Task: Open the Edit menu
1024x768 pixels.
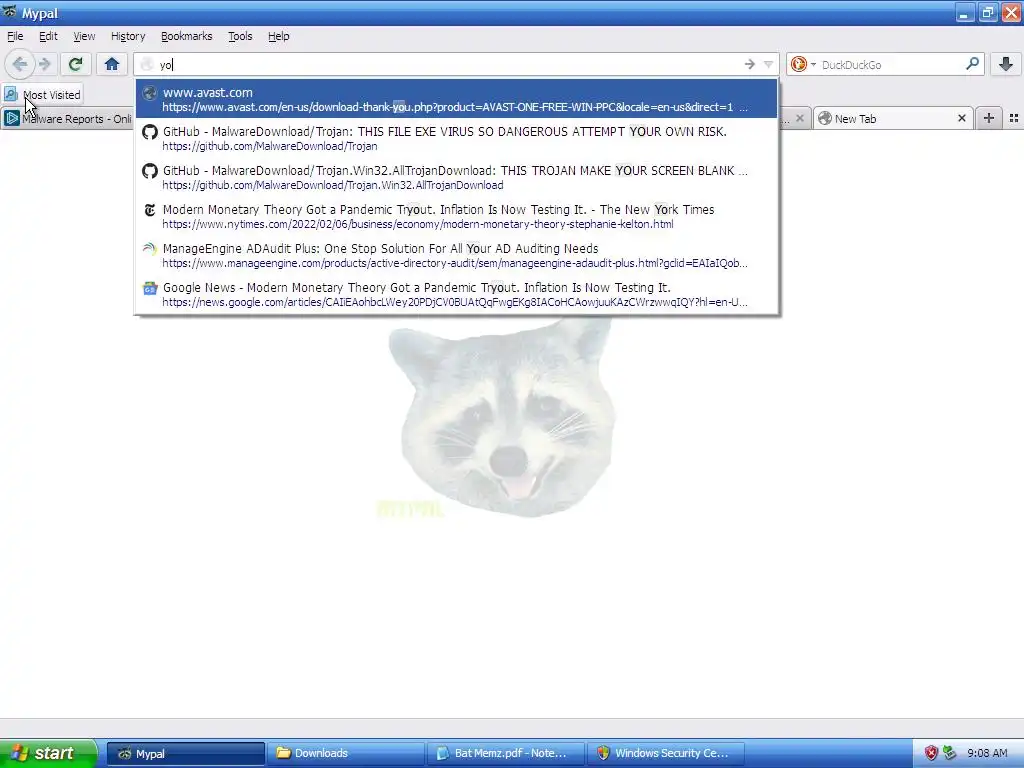Action: coord(48,36)
